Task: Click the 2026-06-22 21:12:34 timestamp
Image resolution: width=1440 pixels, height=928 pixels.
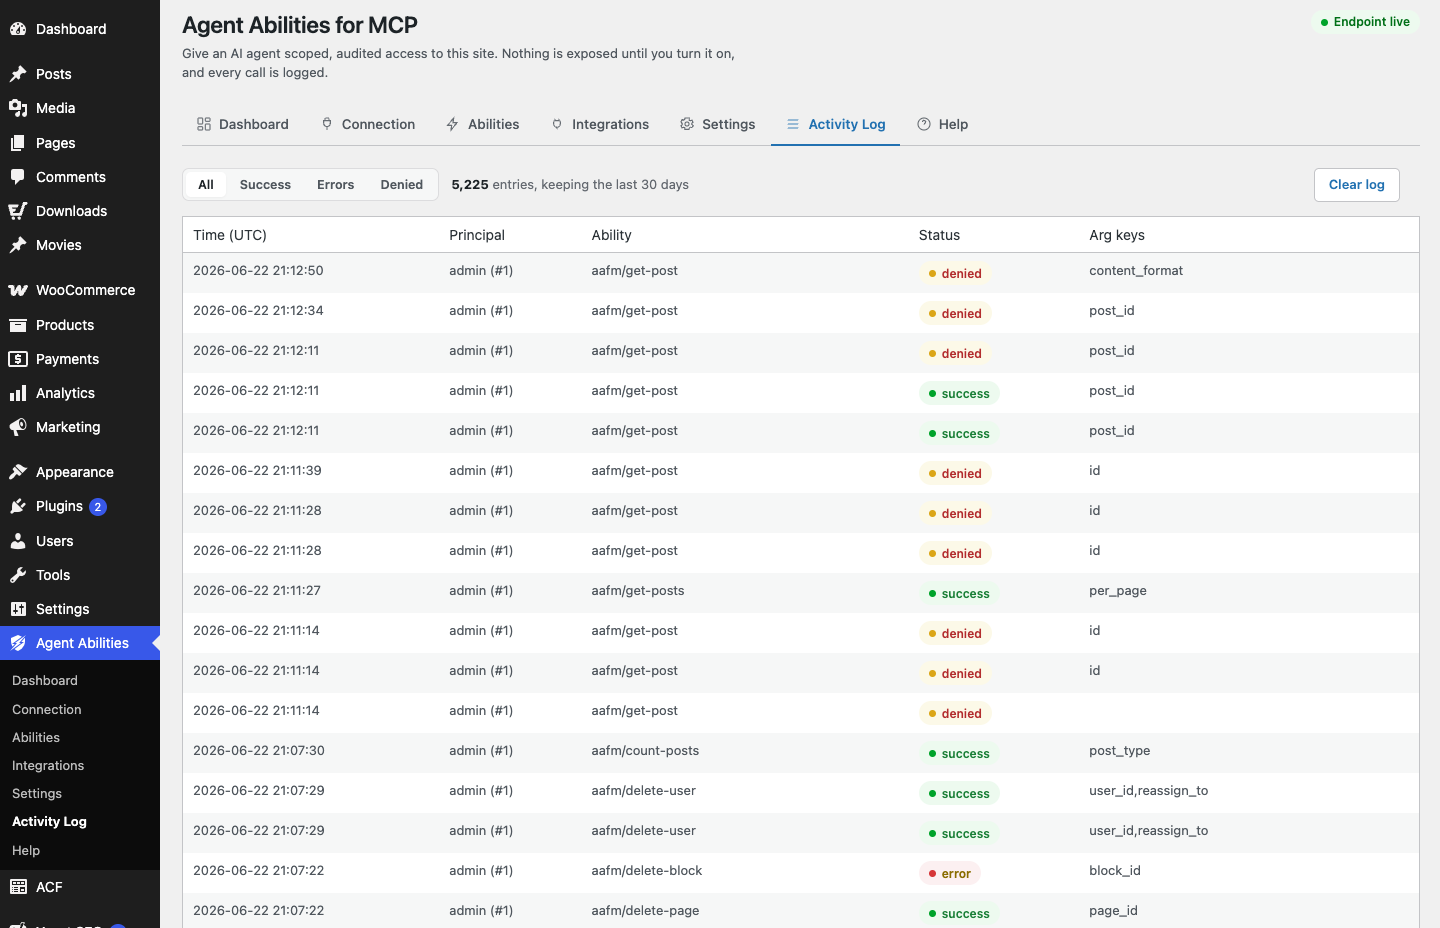Action: (x=258, y=311)
